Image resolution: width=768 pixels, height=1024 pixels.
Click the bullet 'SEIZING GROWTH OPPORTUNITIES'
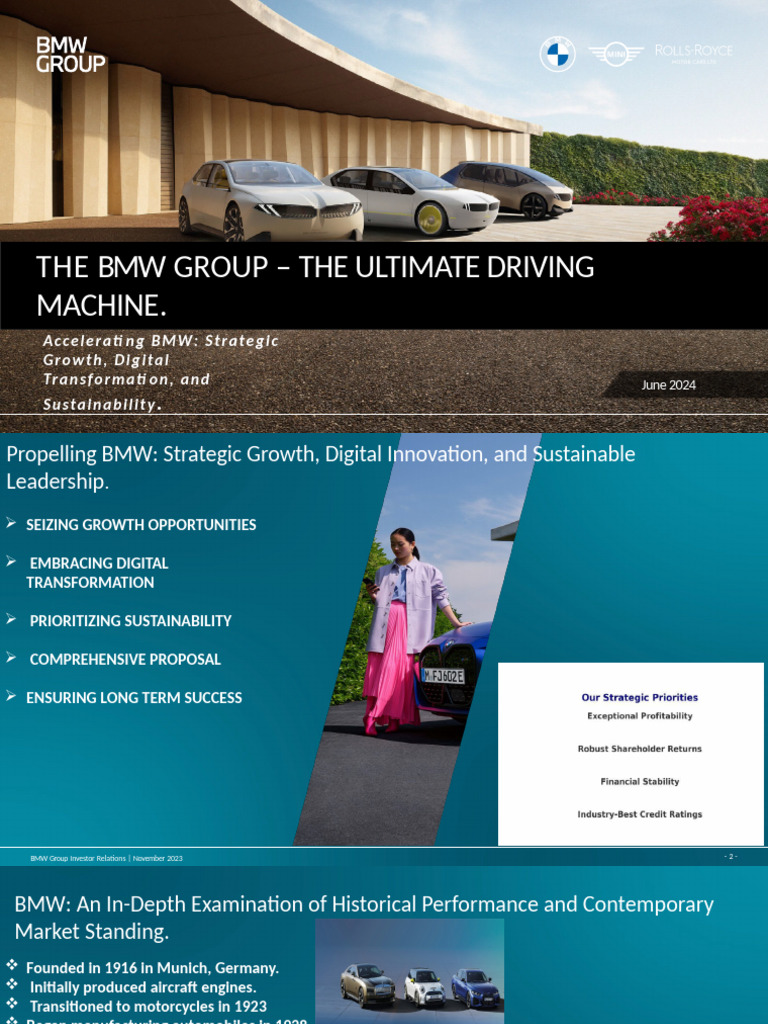[x=141, y=525]
